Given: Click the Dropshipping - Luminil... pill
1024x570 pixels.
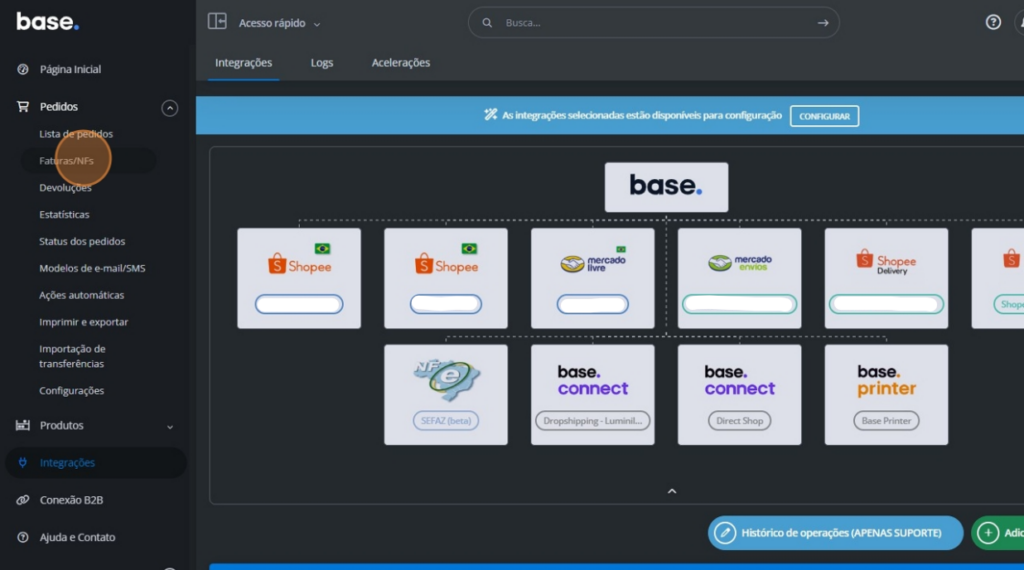Looking at the screenshot, I should [x=592, y=420].
